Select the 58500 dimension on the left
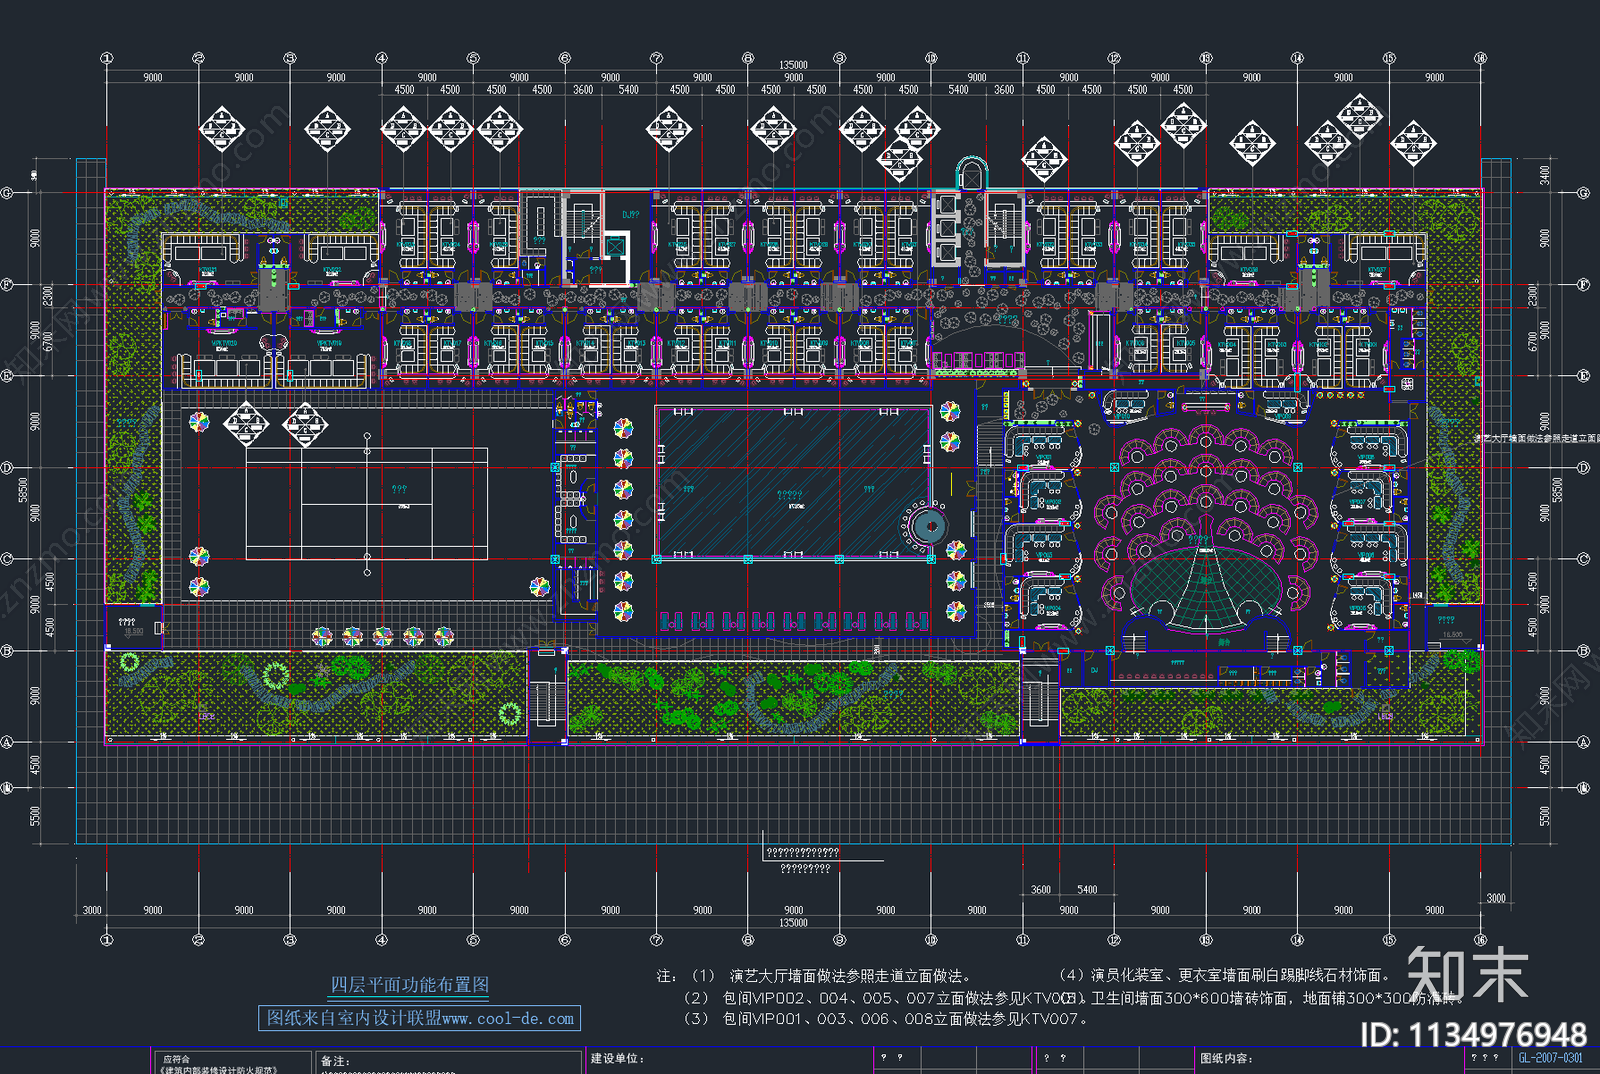Viewport: 1600px width, 1074px height. tap(23, 491)
